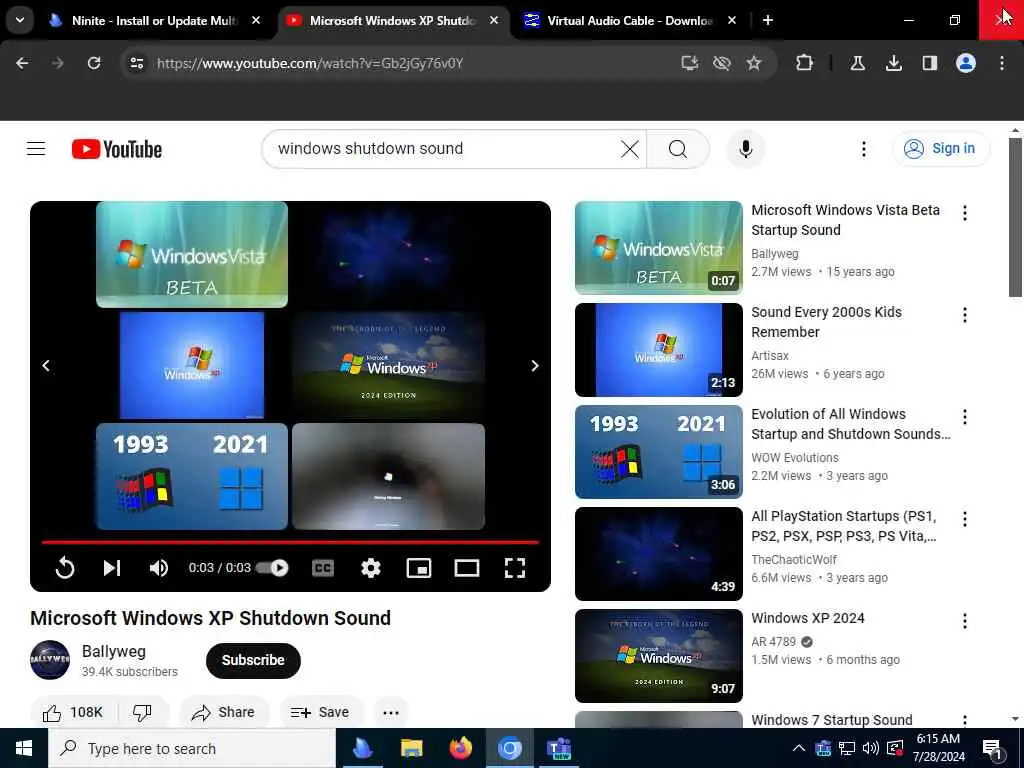Select the Microsoft Windows XP Shutdown tab

click(x=392, y=20)
